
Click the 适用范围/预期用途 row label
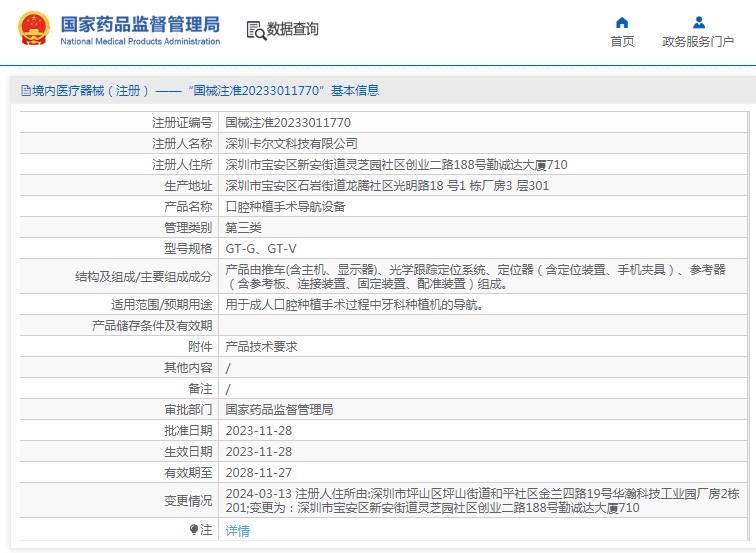[162, 305]
